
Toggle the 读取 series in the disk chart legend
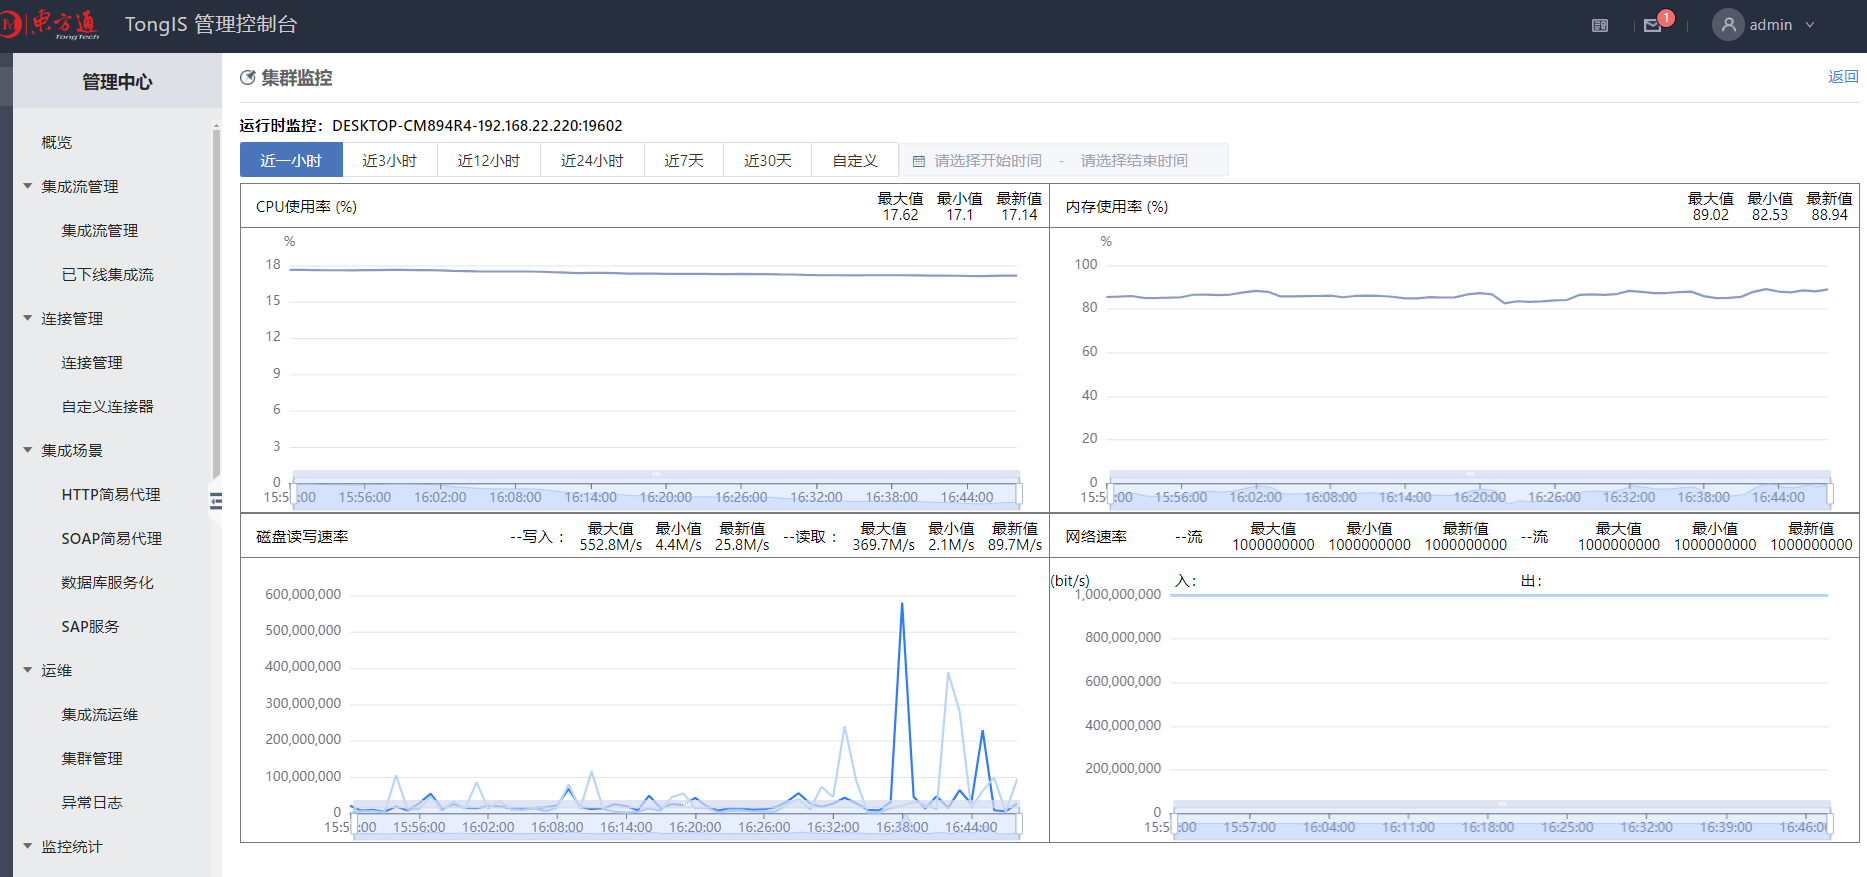coord(810,537)
